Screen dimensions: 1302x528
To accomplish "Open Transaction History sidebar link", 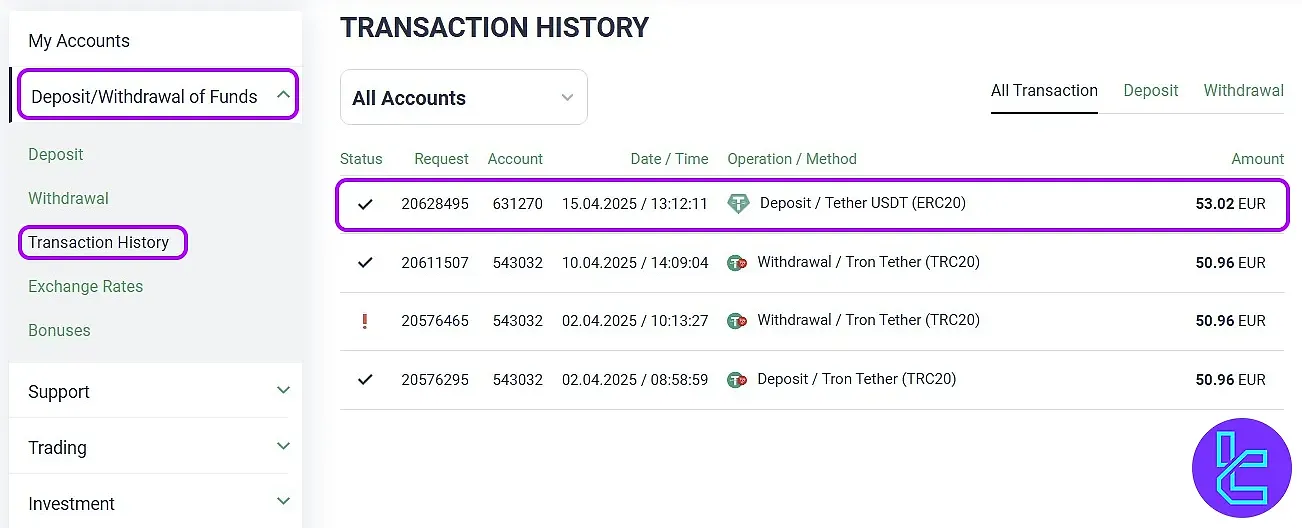I will [x=99, y=242].
